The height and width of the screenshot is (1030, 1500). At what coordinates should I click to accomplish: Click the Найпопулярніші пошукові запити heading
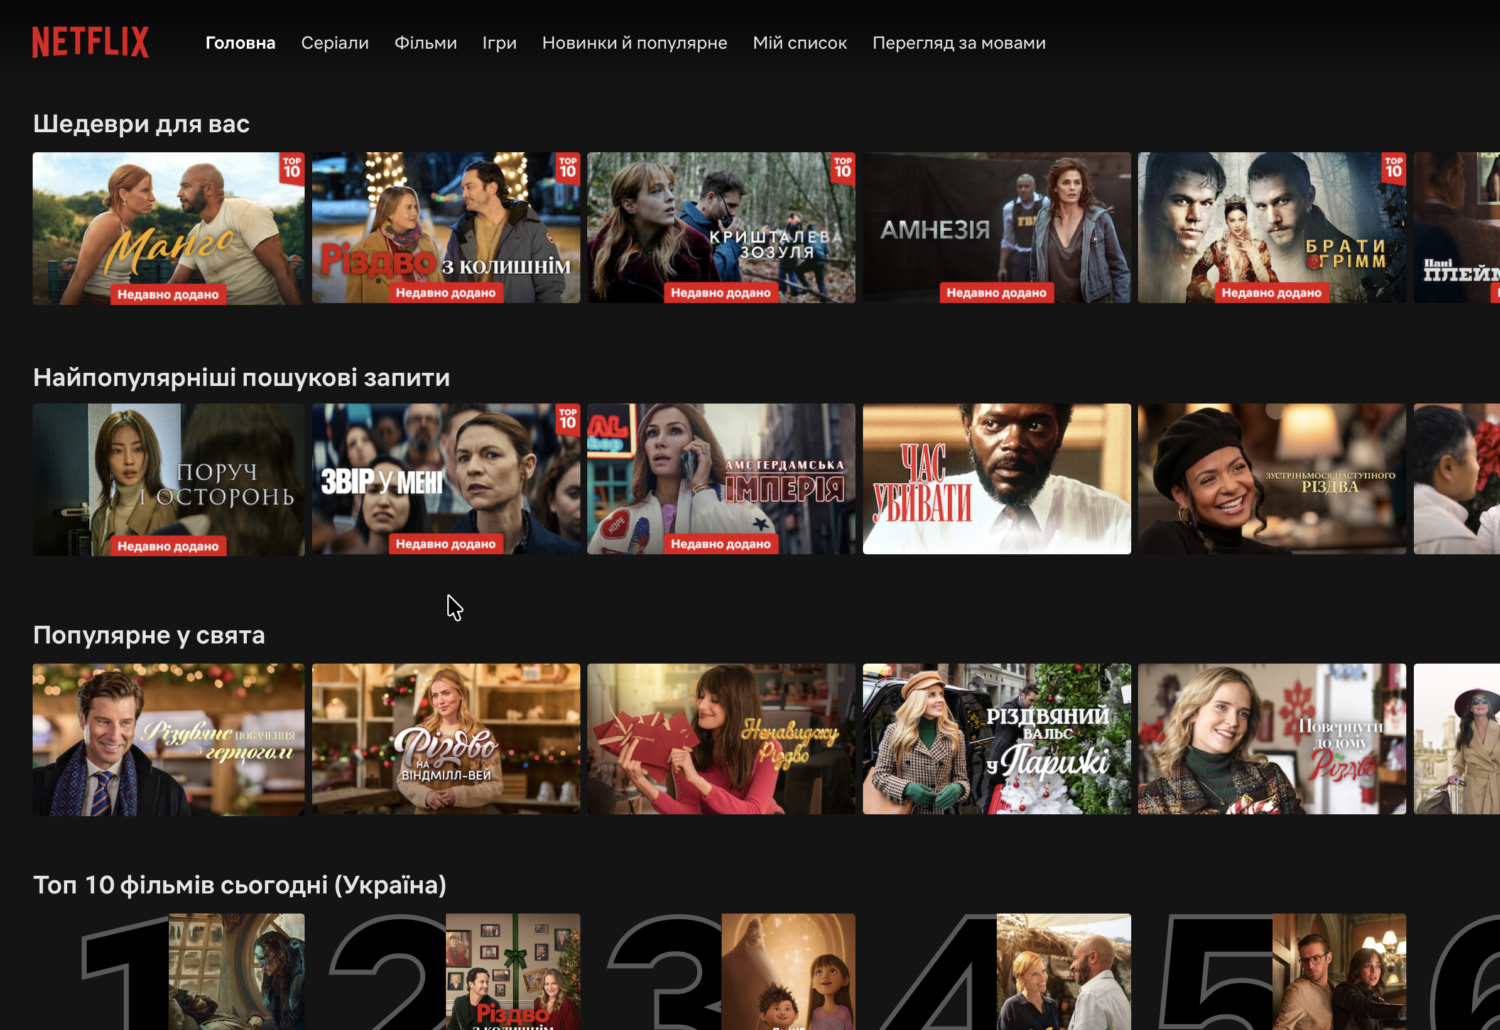[241, 378]
